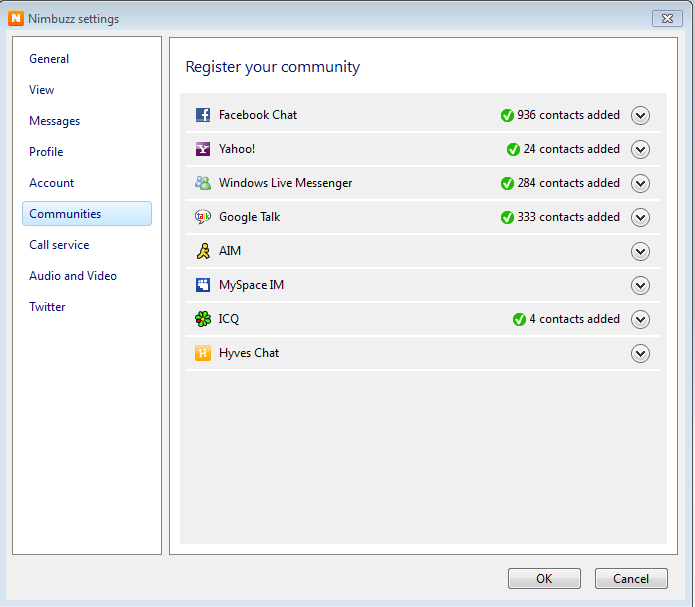Click the AIM running man icon
Screen dimensions: 695x607
[x=203, y=251]
